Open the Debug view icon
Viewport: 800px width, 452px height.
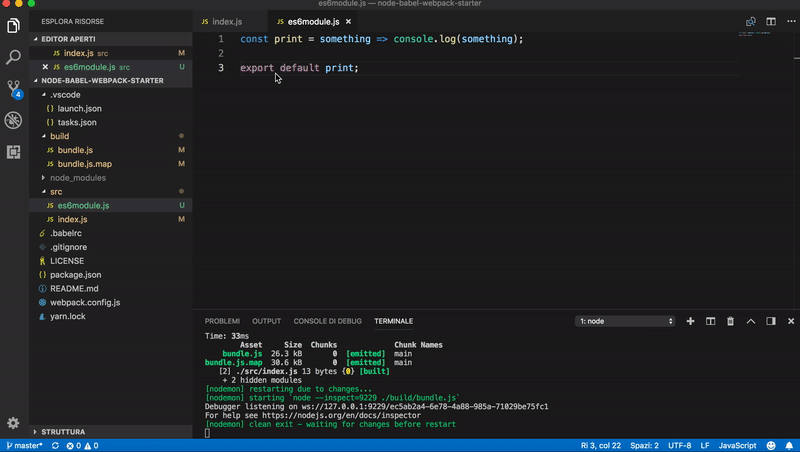tap(14, 121)
